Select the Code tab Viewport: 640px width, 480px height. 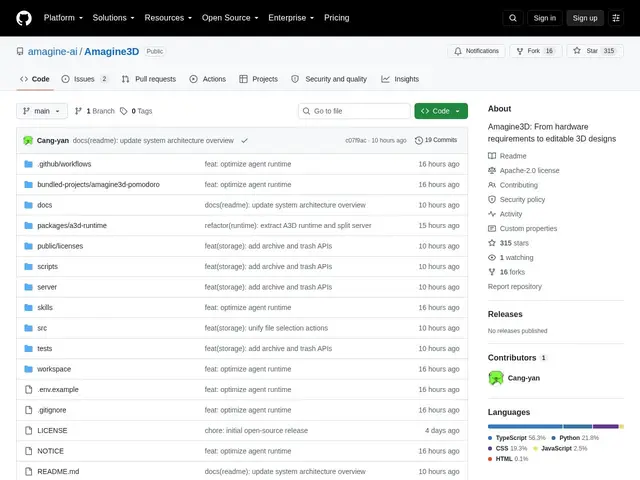click(35, 79)
